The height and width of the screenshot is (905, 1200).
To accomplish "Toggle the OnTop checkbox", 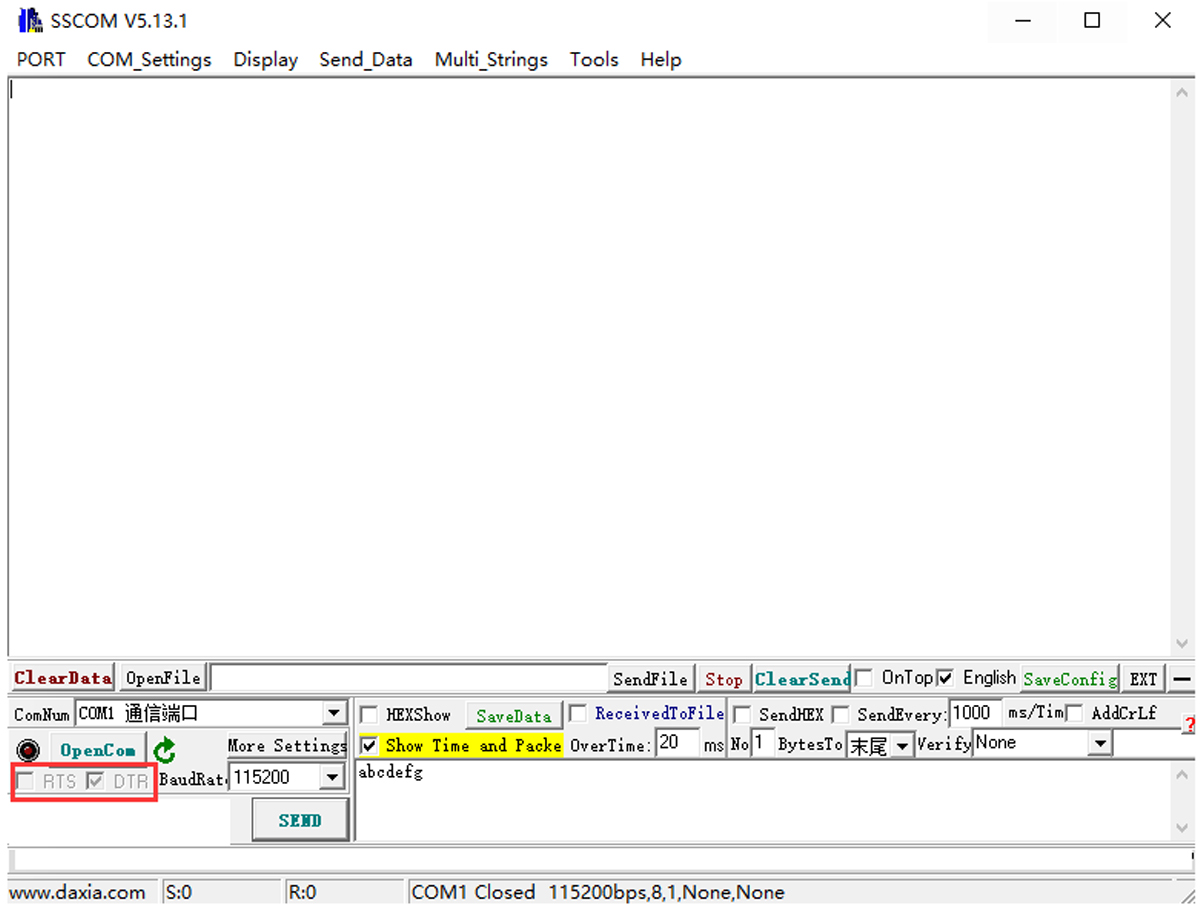I will click(864, 678).
